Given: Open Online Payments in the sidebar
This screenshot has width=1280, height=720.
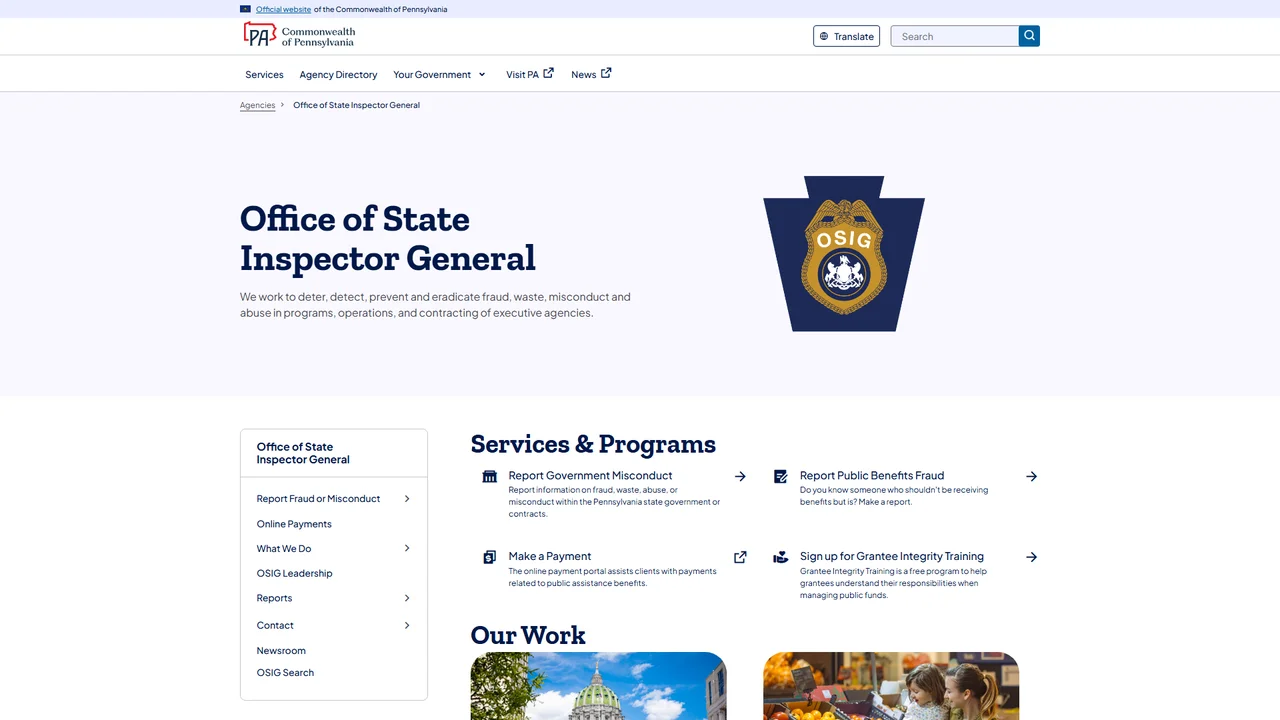Looking at the screenshot, I should 294,524.
